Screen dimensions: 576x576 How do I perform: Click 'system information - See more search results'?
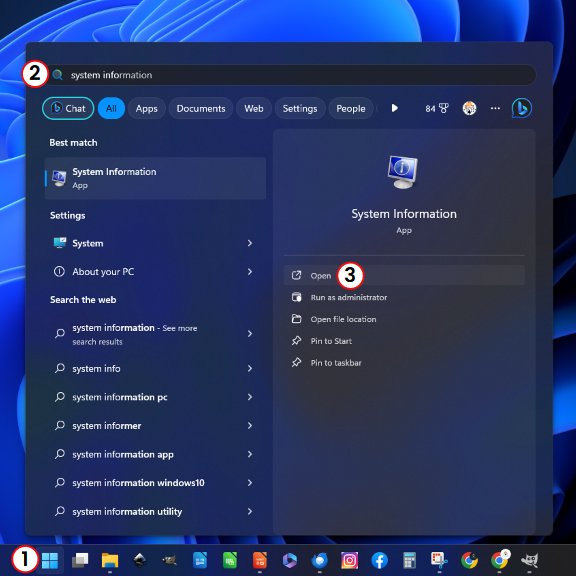coord(155,334)
